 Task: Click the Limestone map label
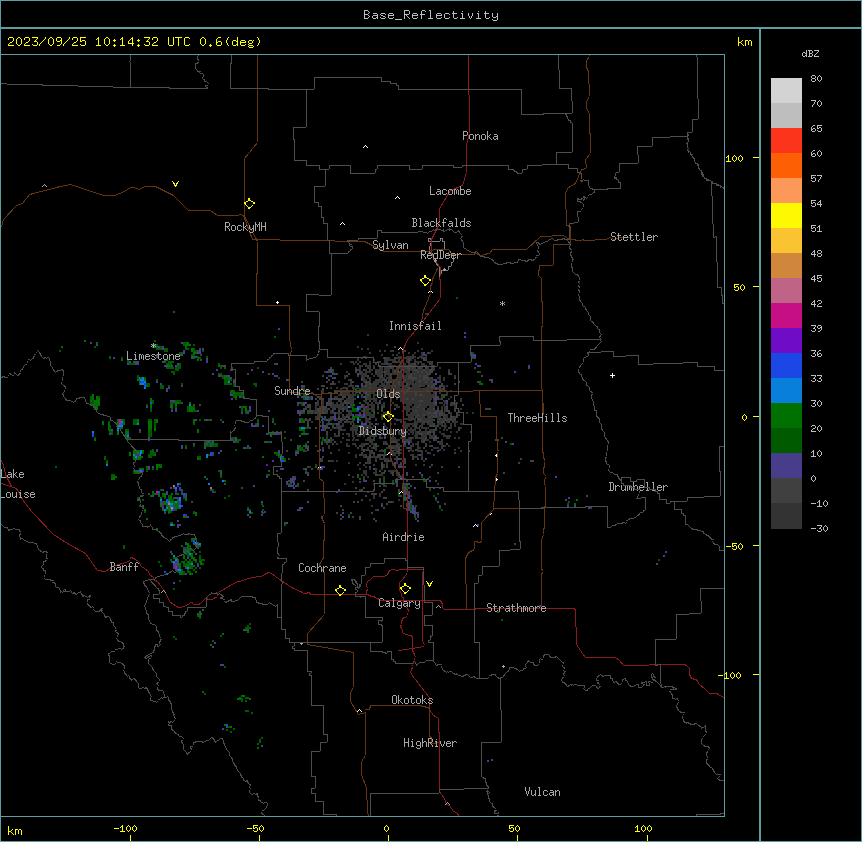153,356
